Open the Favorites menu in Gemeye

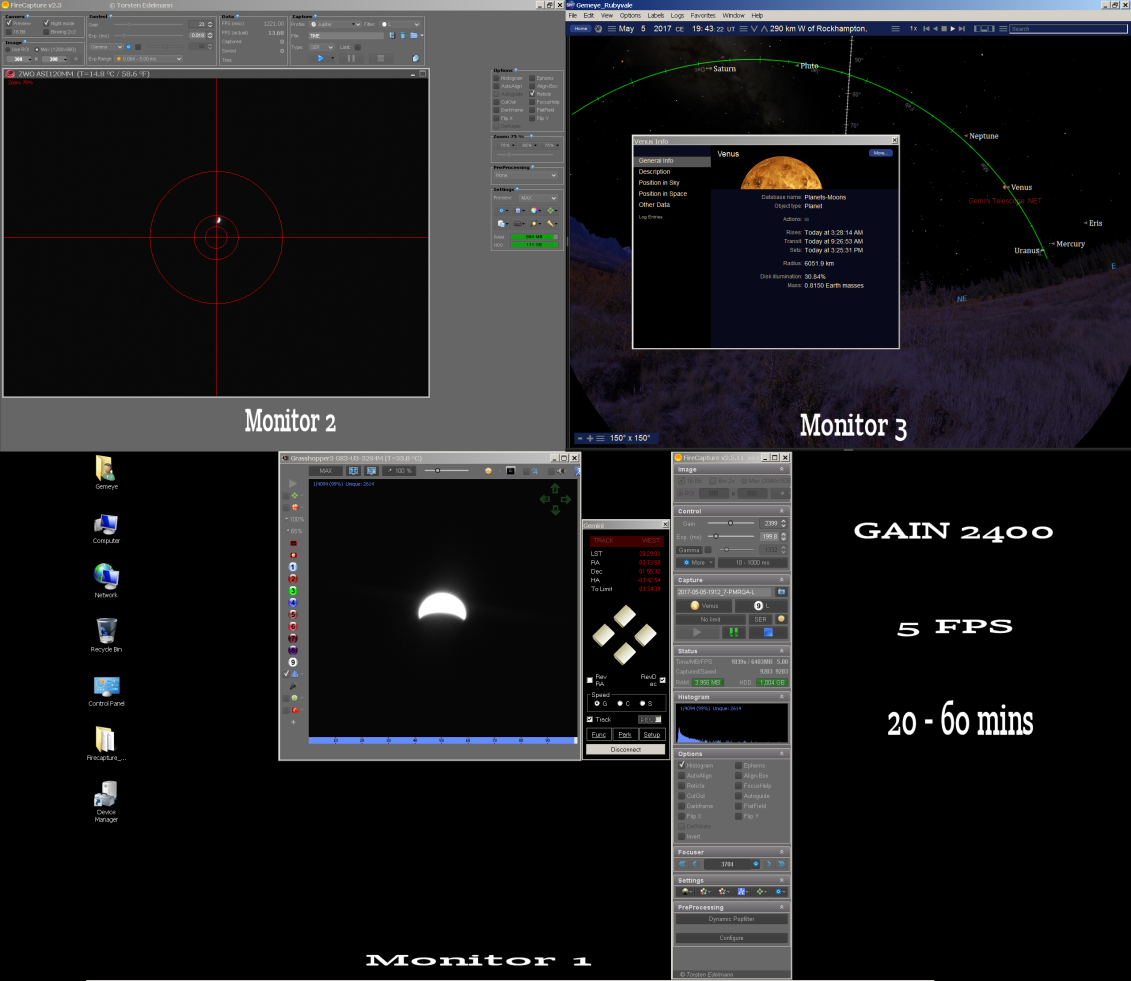[x=703, y=15]
